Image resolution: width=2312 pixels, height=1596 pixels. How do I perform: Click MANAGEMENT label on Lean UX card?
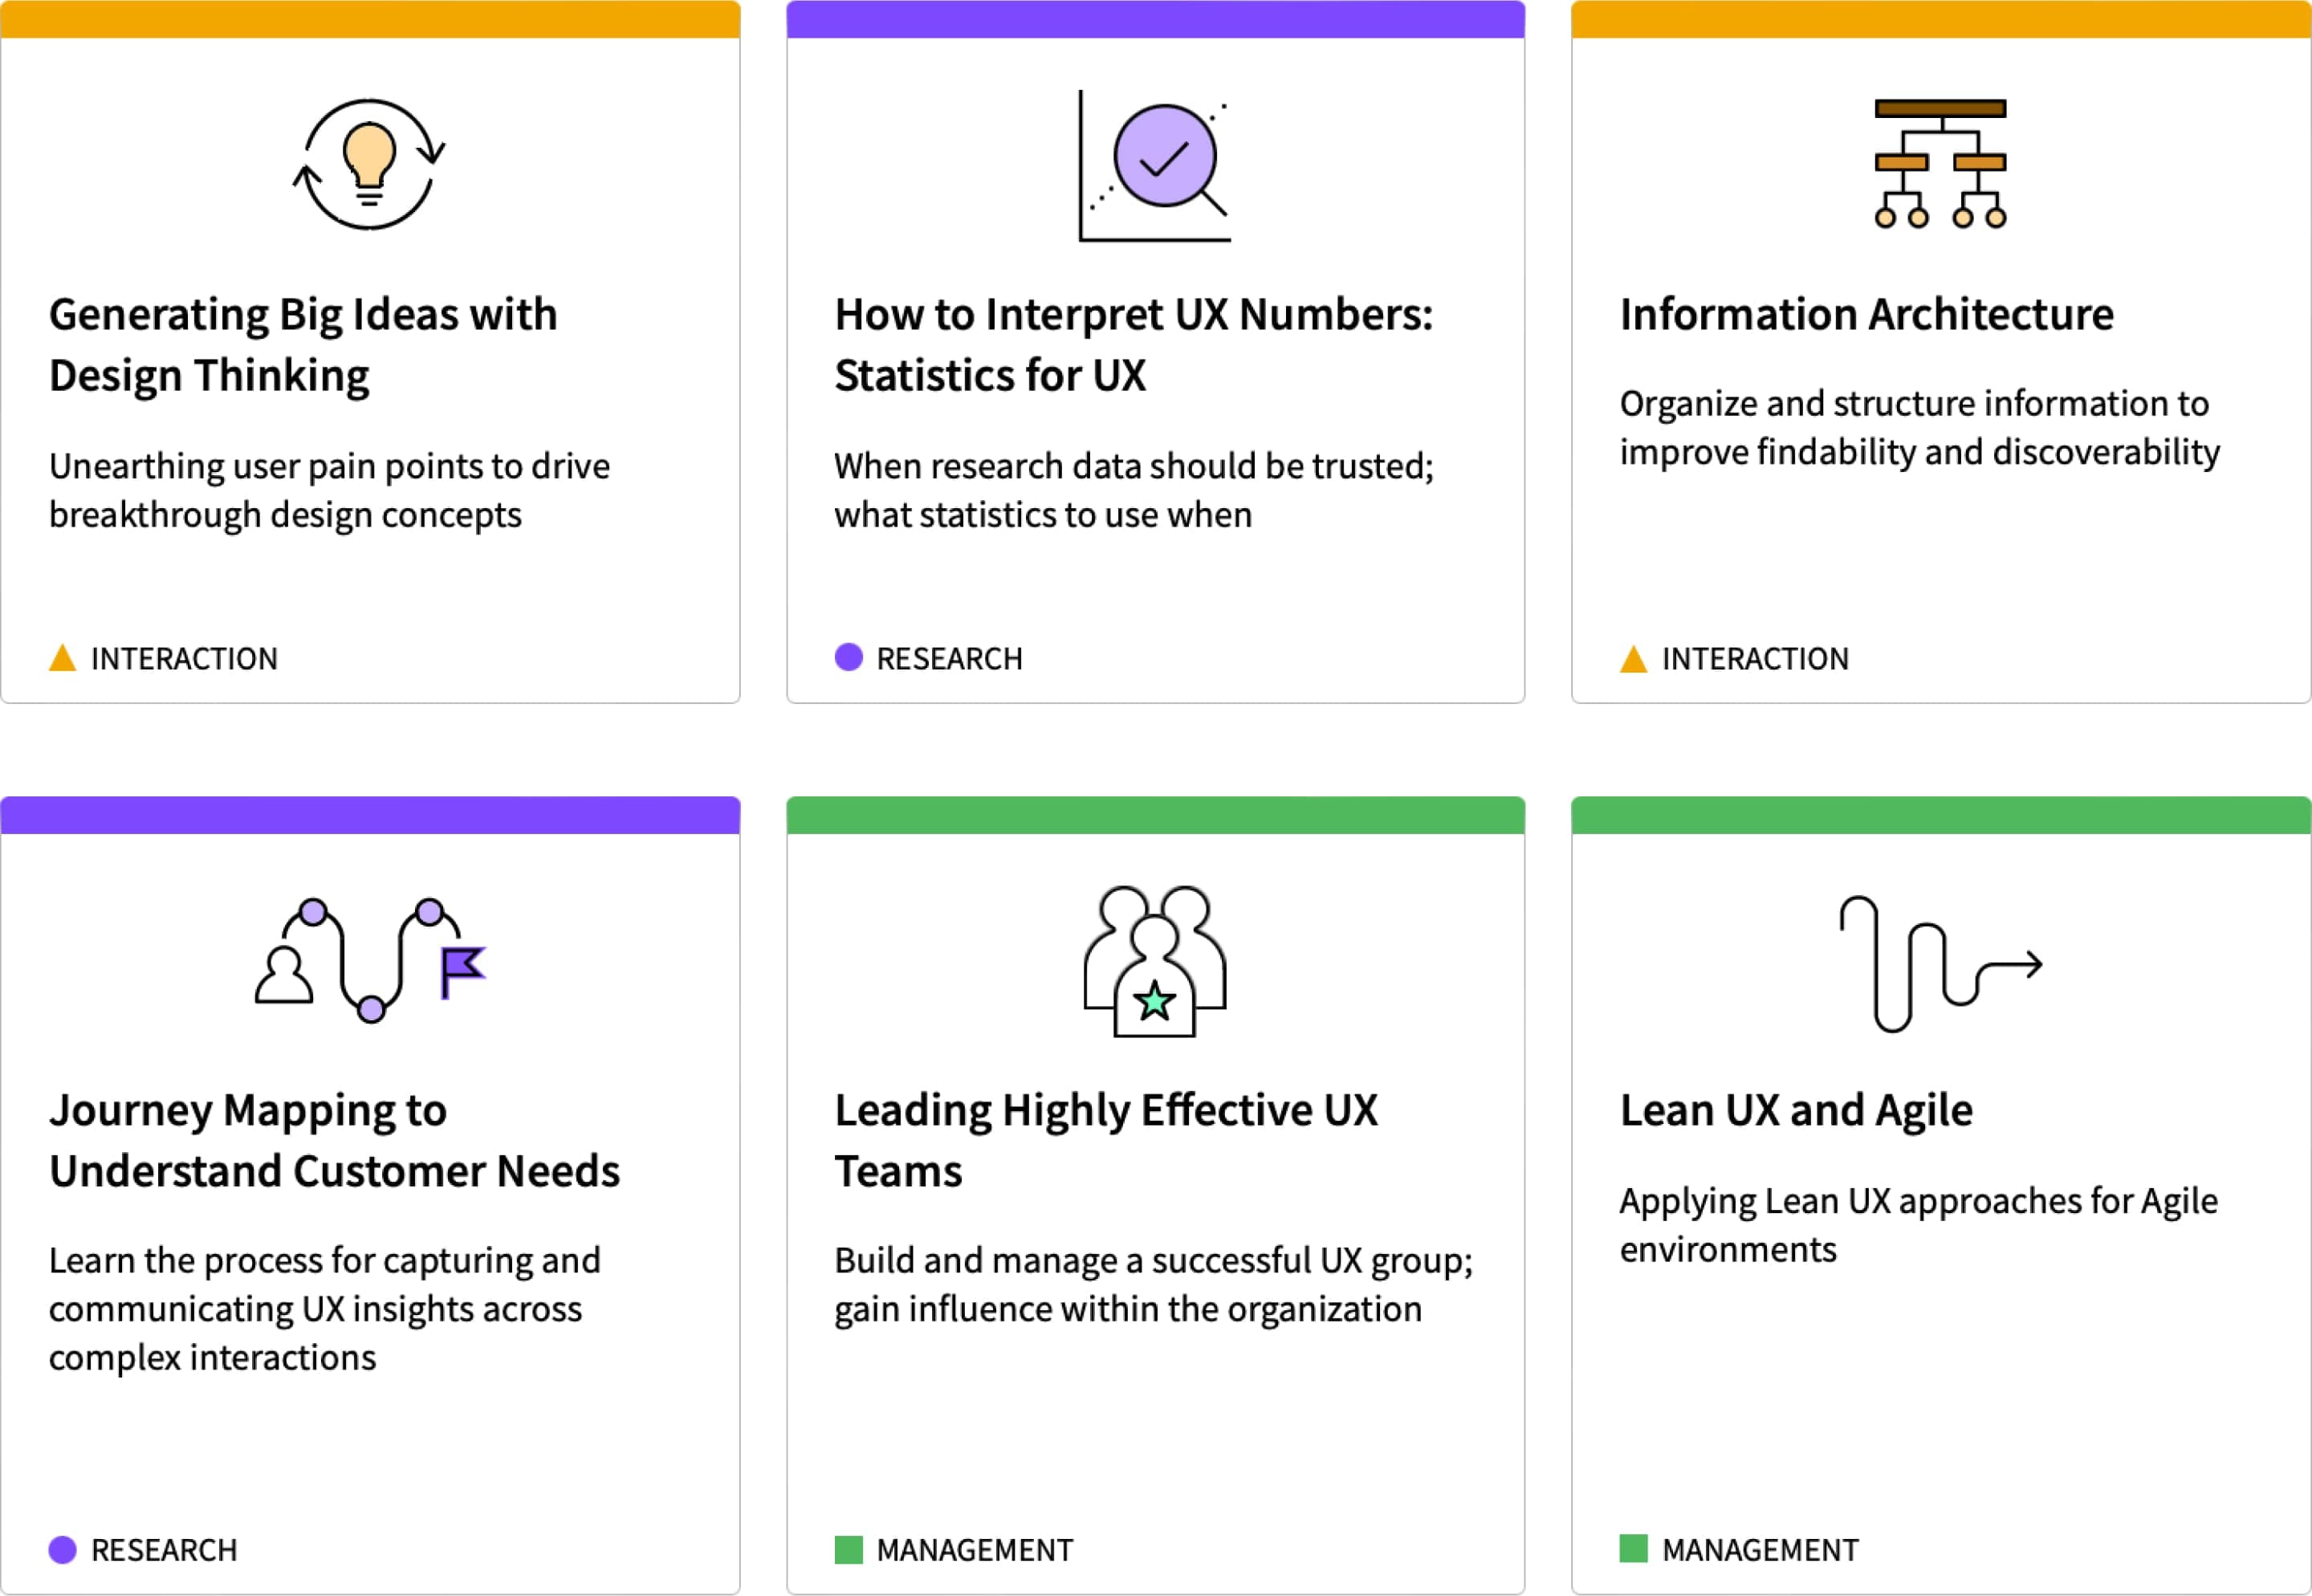(1760, 1550)
